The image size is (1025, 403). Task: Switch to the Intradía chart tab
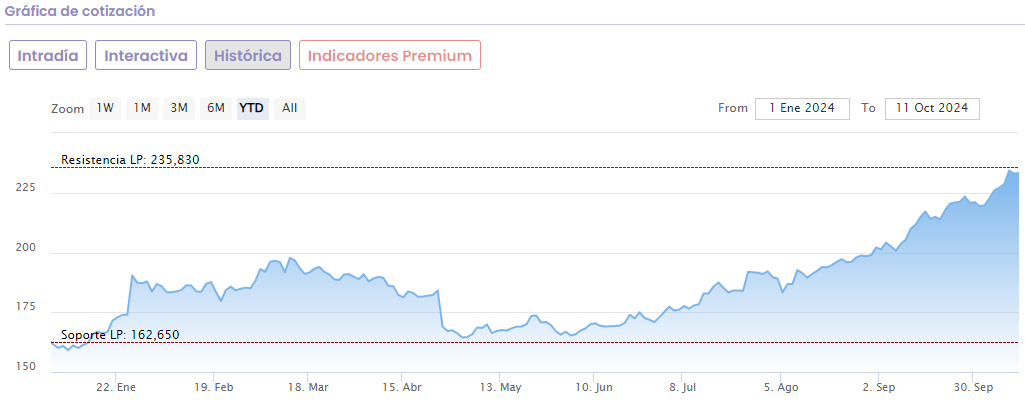[x=48, y=55]
